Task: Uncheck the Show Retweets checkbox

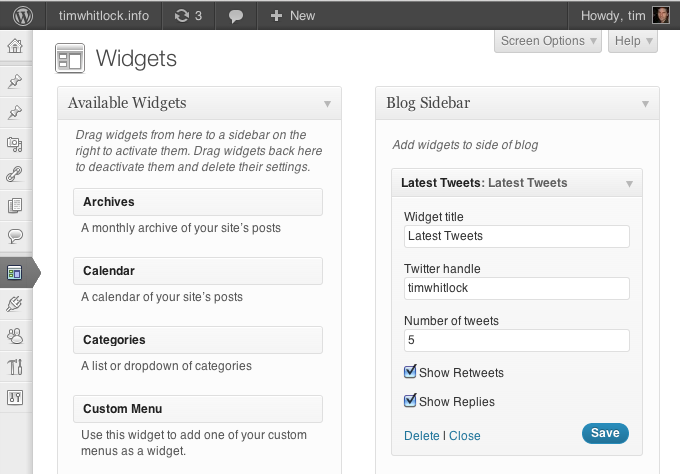Action: point(410,372)
